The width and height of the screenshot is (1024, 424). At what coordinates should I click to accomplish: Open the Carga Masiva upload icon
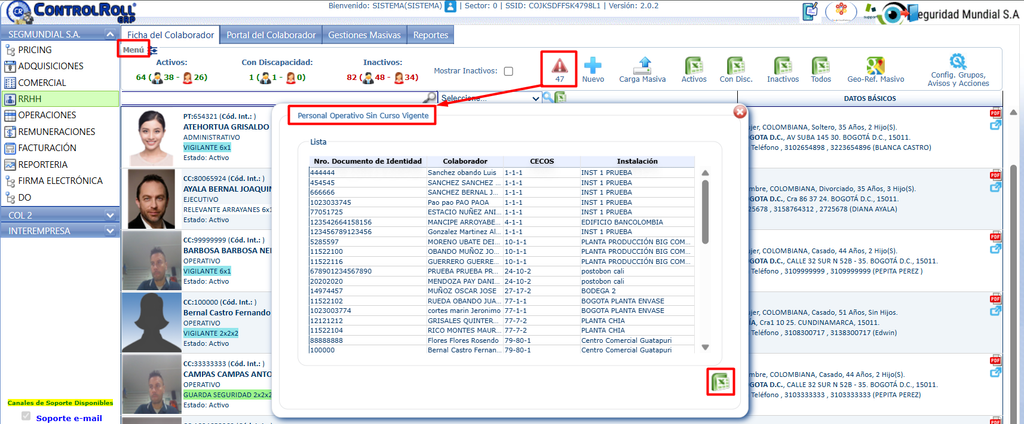[x=643, y=65]
